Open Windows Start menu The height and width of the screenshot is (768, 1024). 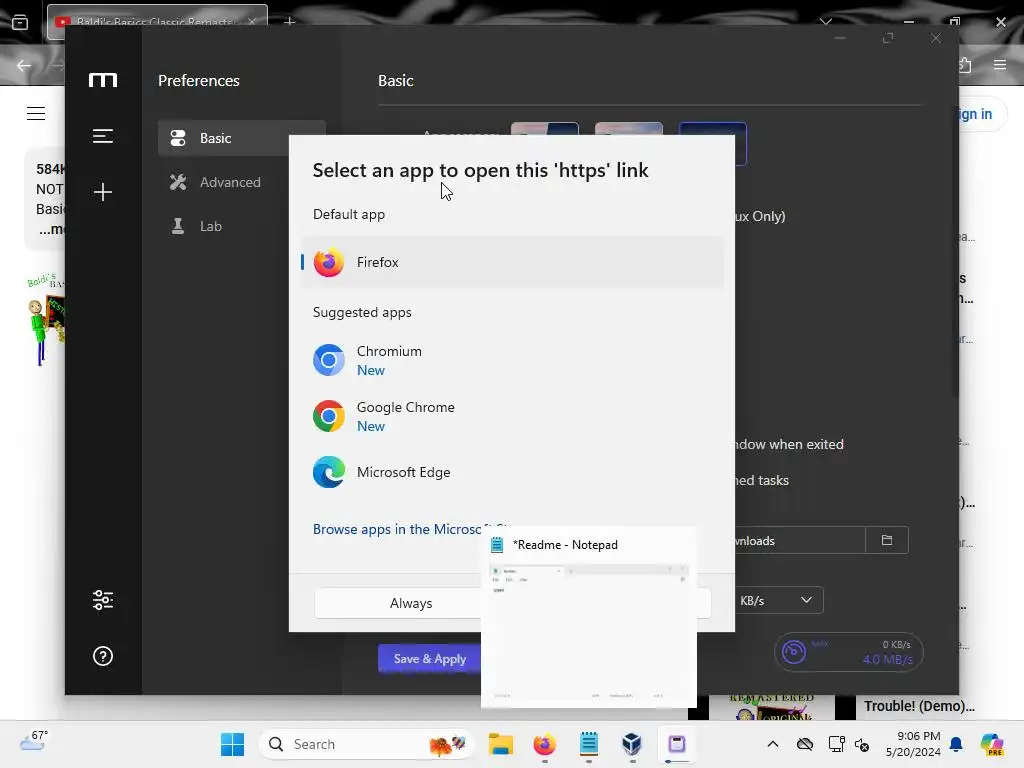(232, 744)
